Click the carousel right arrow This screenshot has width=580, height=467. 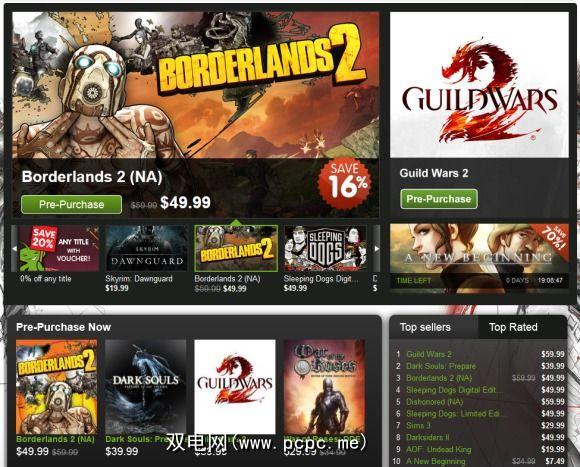pos(377,248)
